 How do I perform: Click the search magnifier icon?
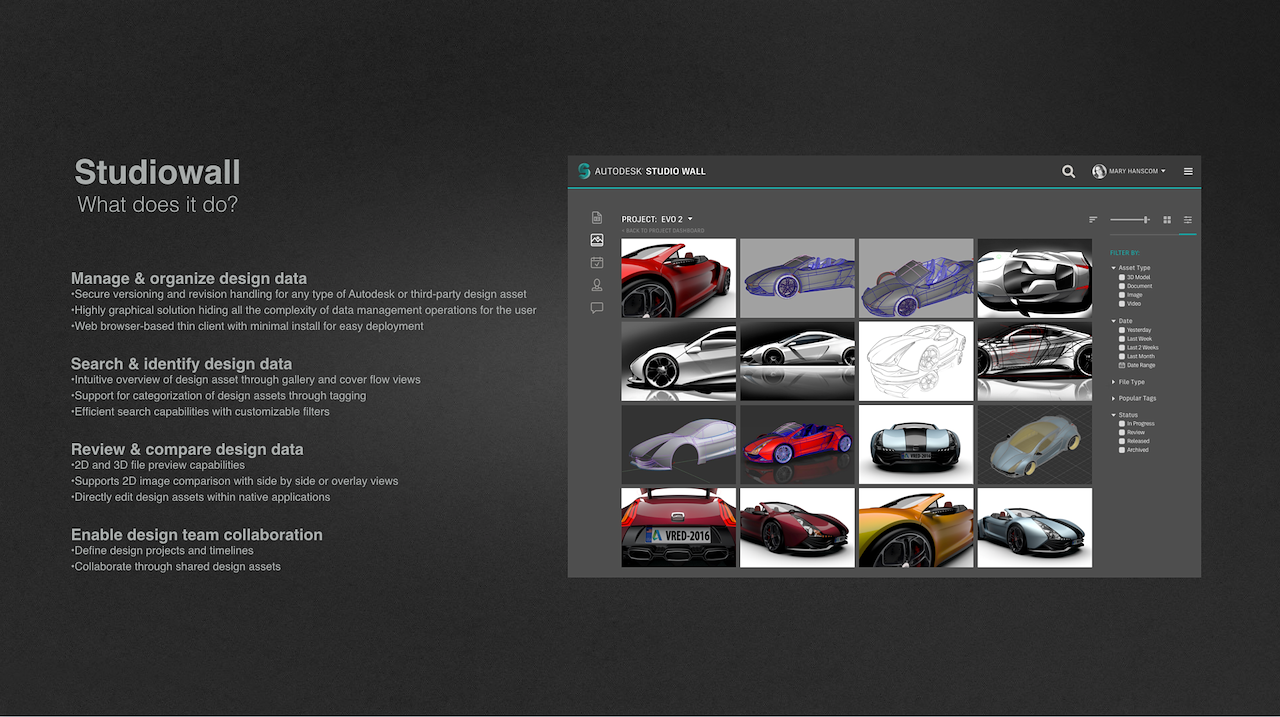(x=1068, y=171)
